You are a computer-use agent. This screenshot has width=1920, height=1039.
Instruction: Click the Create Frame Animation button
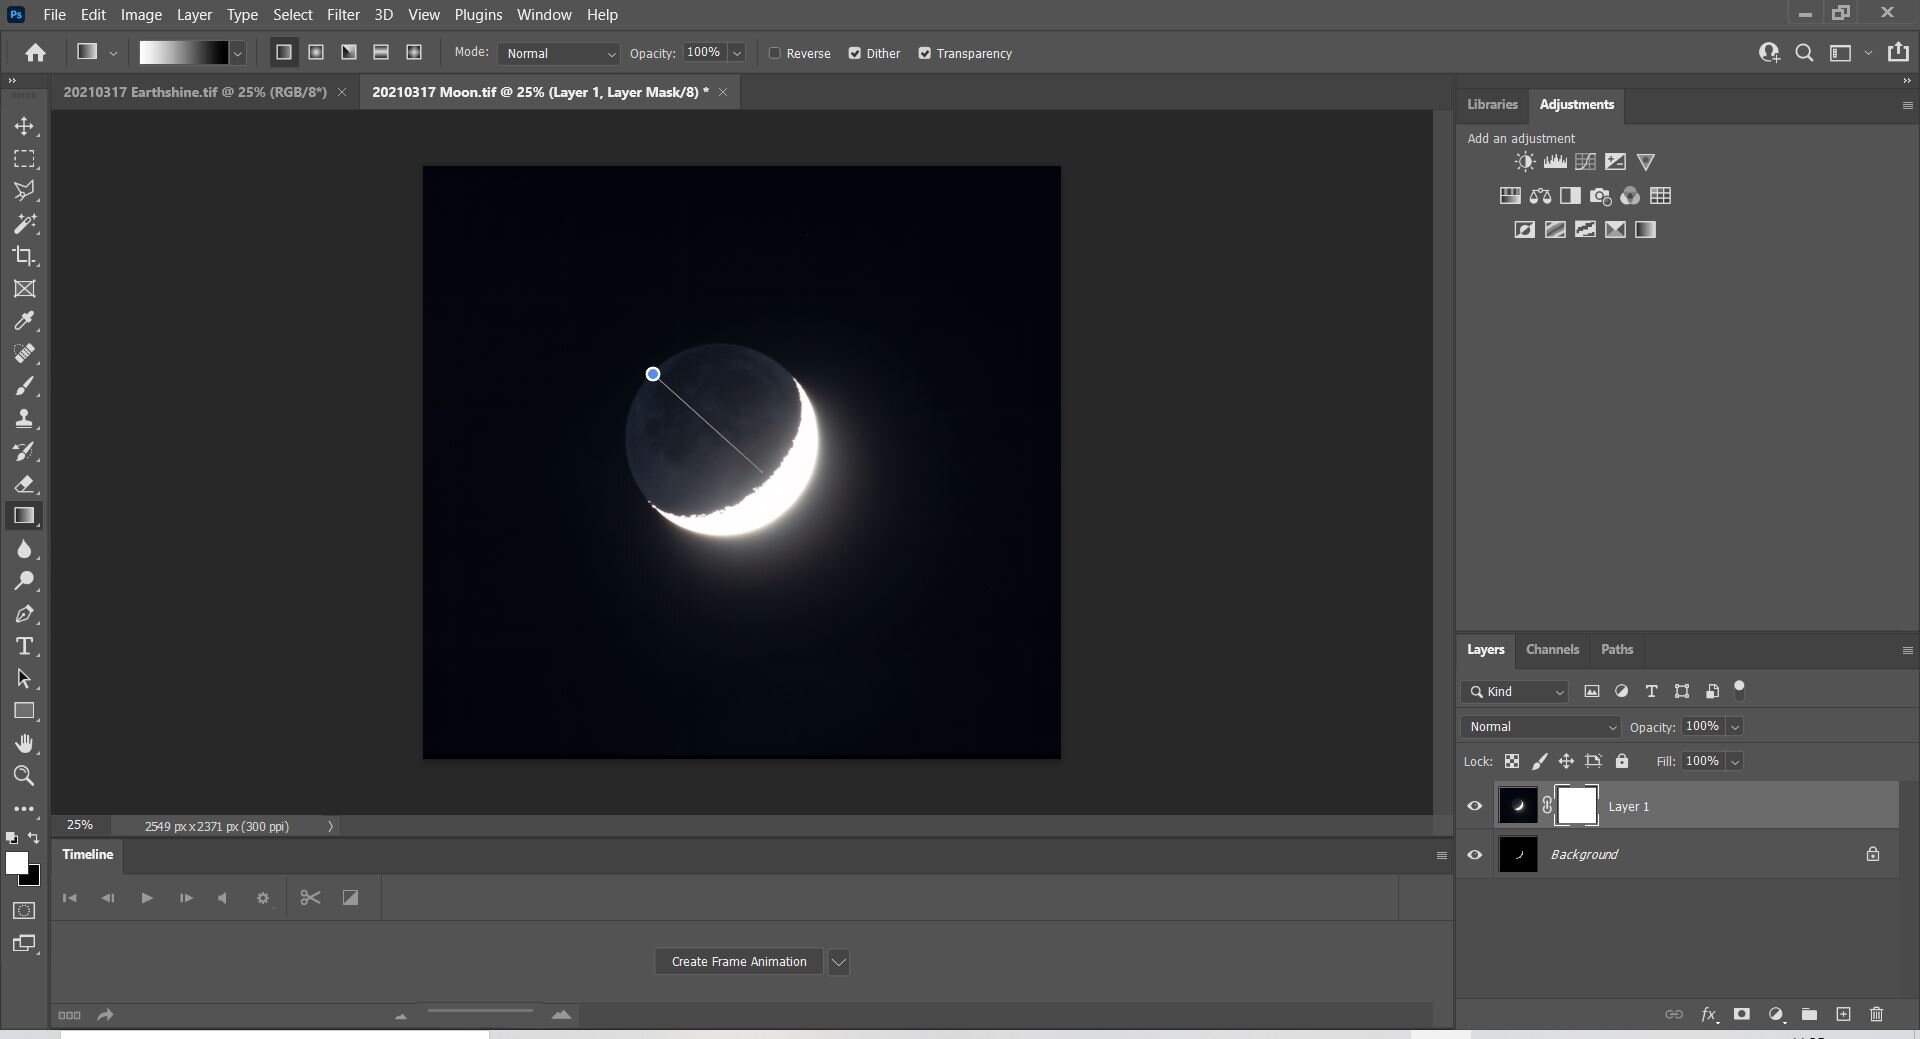pos(738,961)
